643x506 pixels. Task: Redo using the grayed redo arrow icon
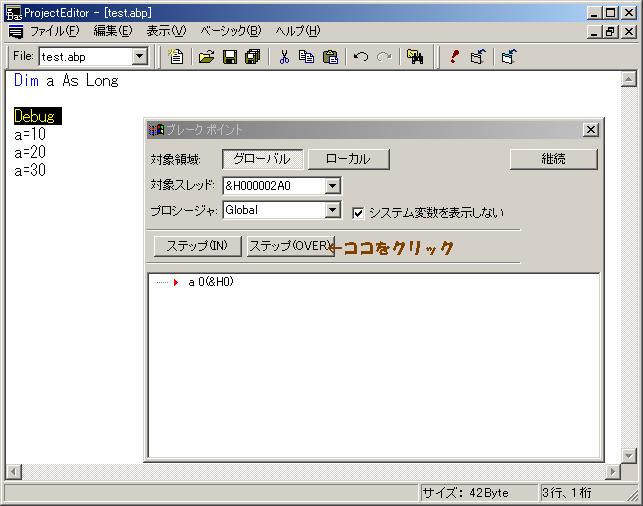384,56
